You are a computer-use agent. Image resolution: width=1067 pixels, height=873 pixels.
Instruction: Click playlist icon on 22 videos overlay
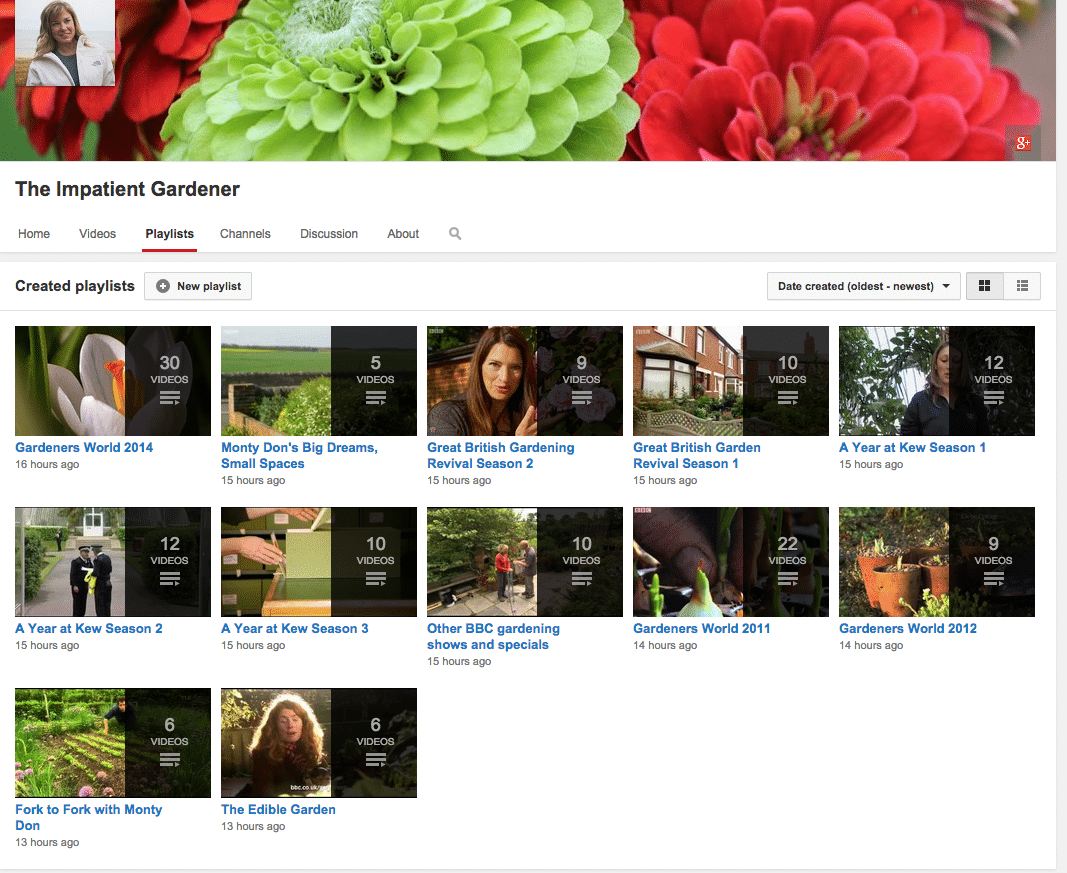[787, 579]
